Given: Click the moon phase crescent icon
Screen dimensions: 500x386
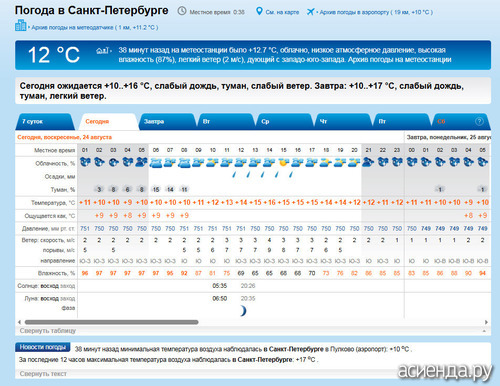Looking at the screenshot, I should coord(243,311).
